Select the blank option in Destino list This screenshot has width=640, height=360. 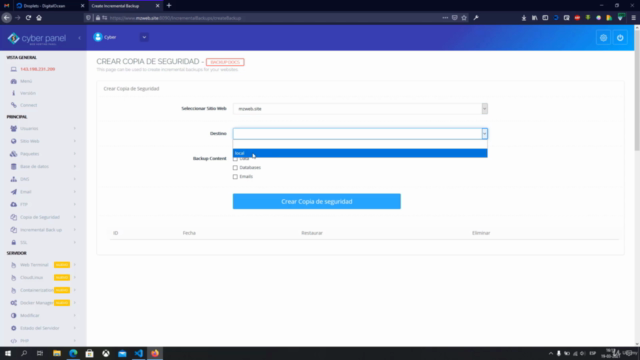360,144
